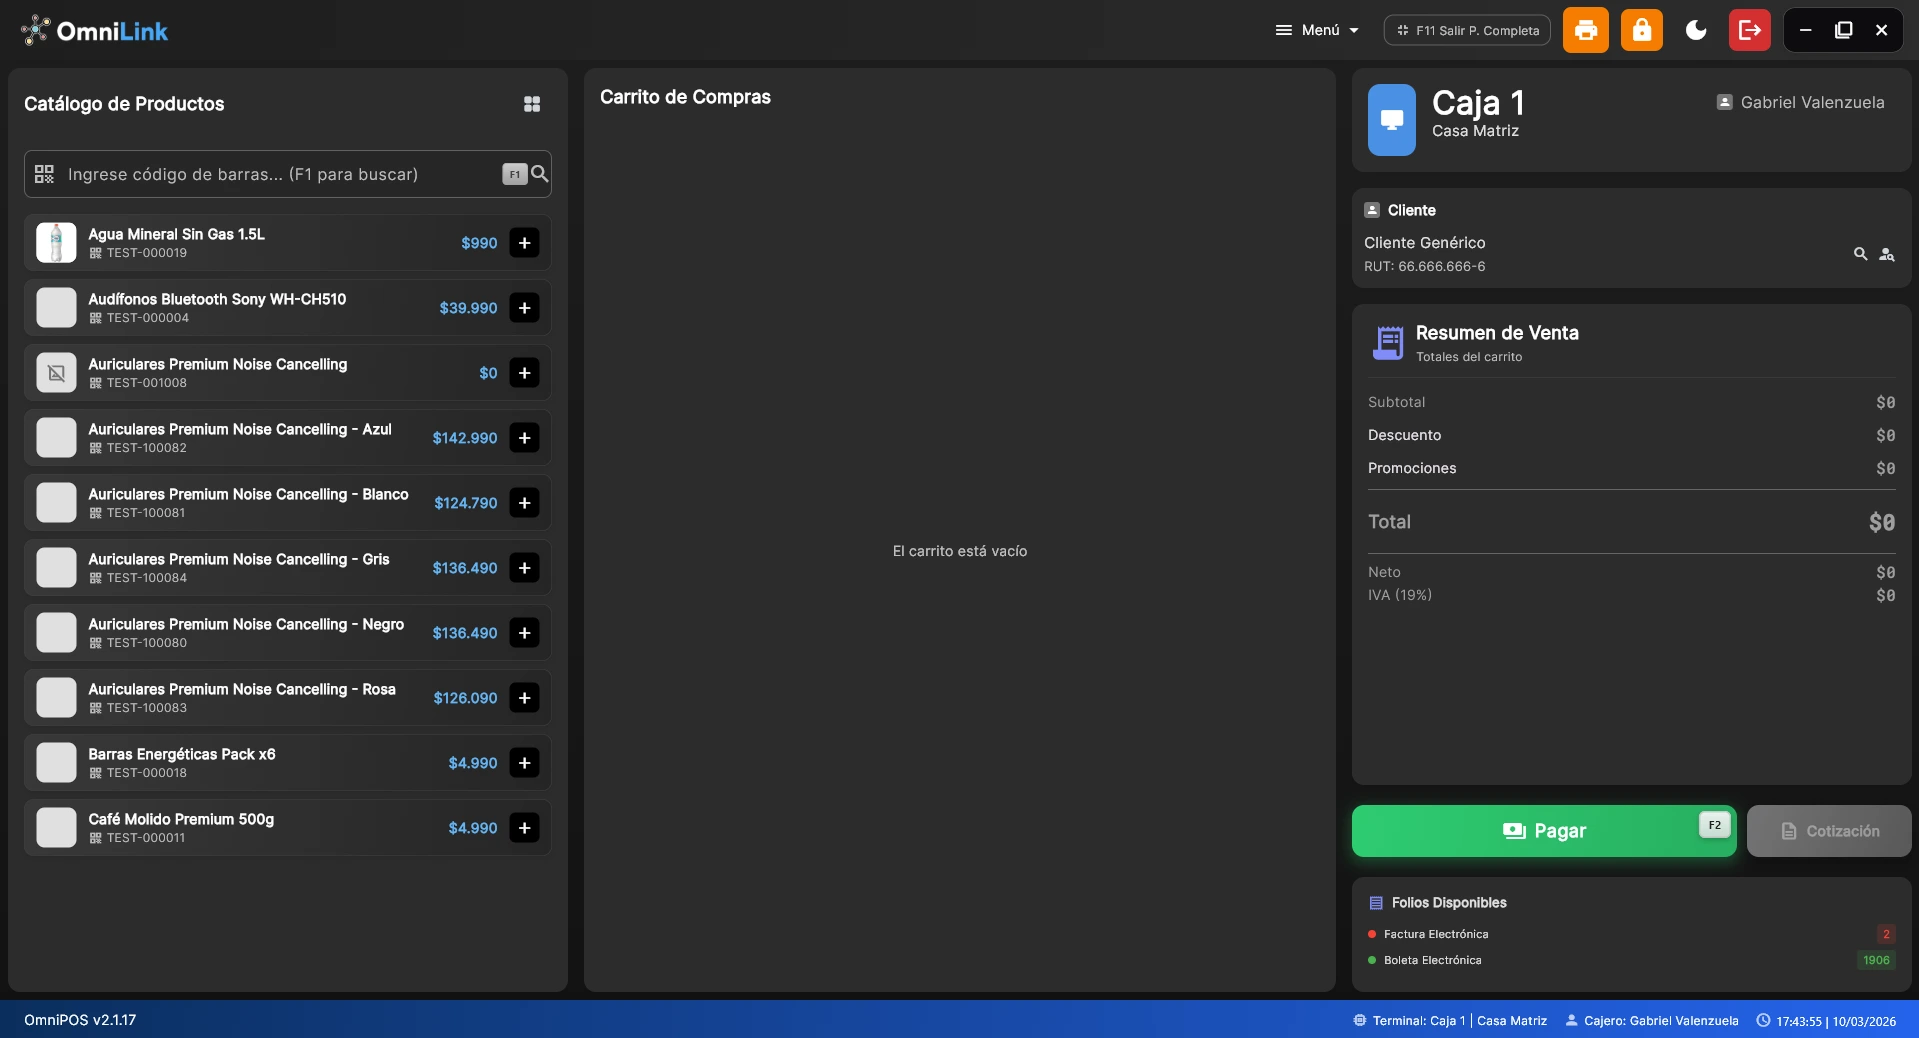This screenshot has height=1038, width=1919.
Task: Click price $142.990 of Azul headphones
Action: point(465,438)
